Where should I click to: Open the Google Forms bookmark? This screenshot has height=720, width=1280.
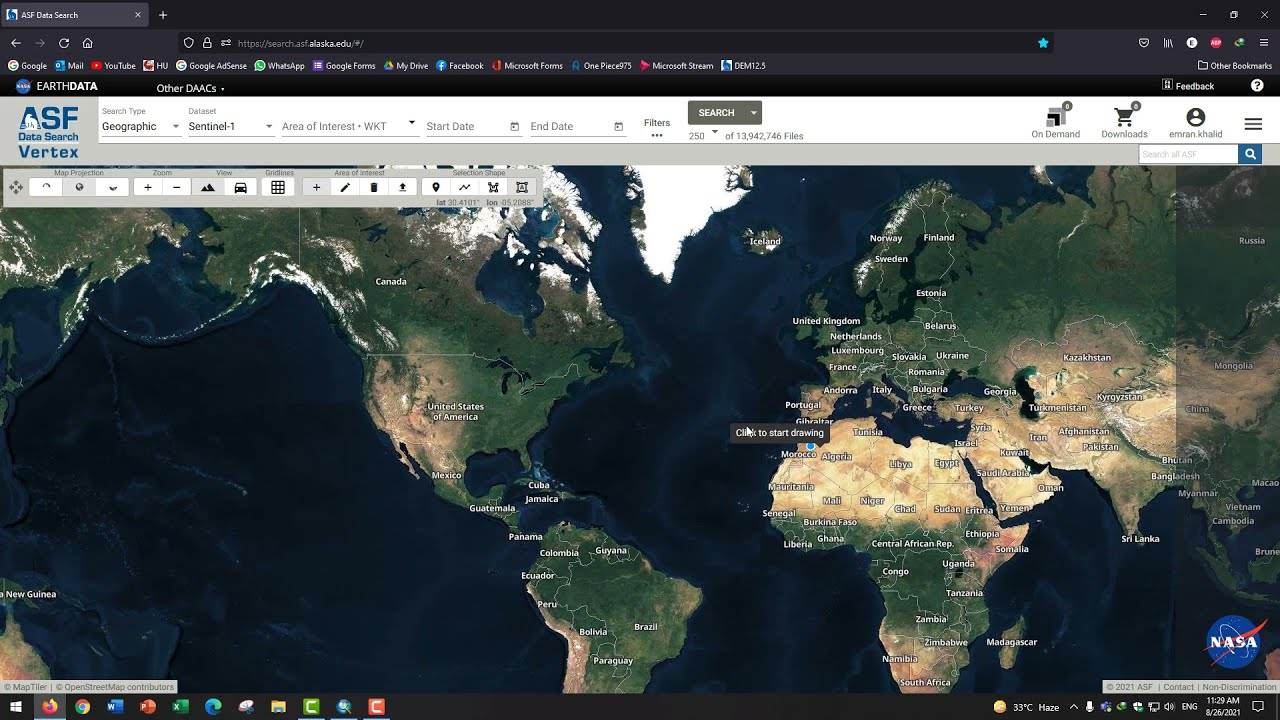[x=344, y=66]
